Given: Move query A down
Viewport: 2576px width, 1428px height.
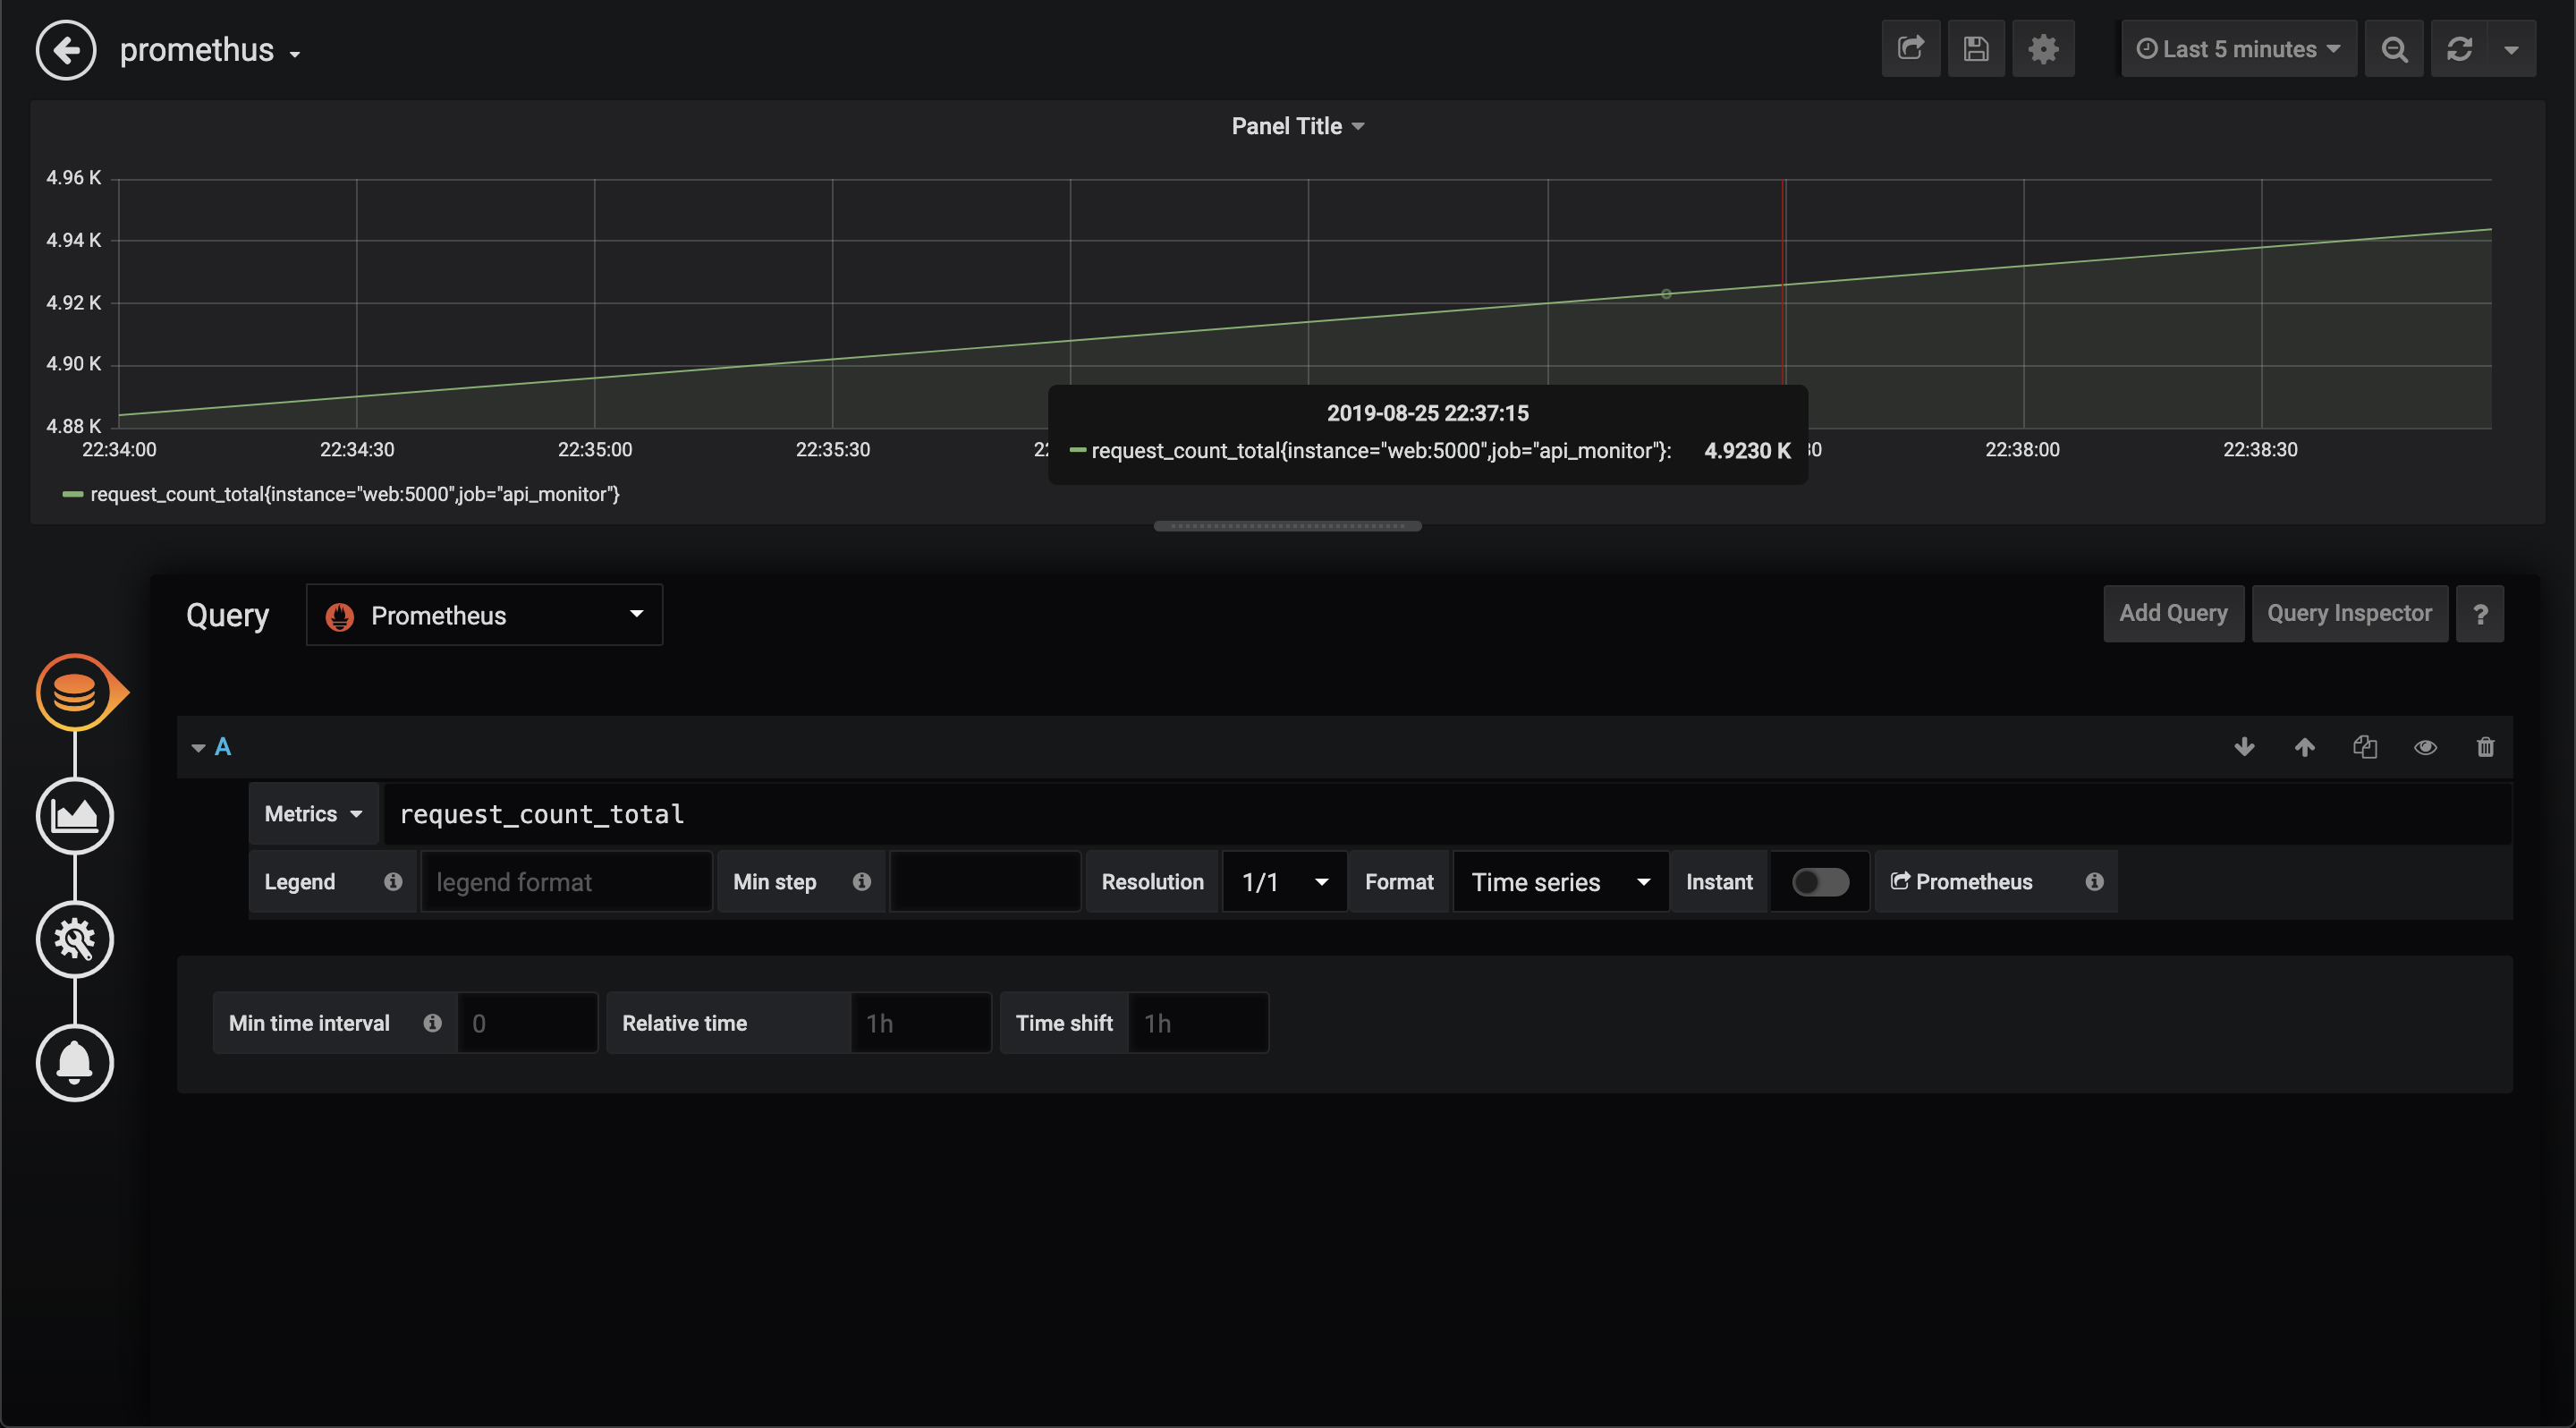Looking at the screenshot, I should 2244,747.
